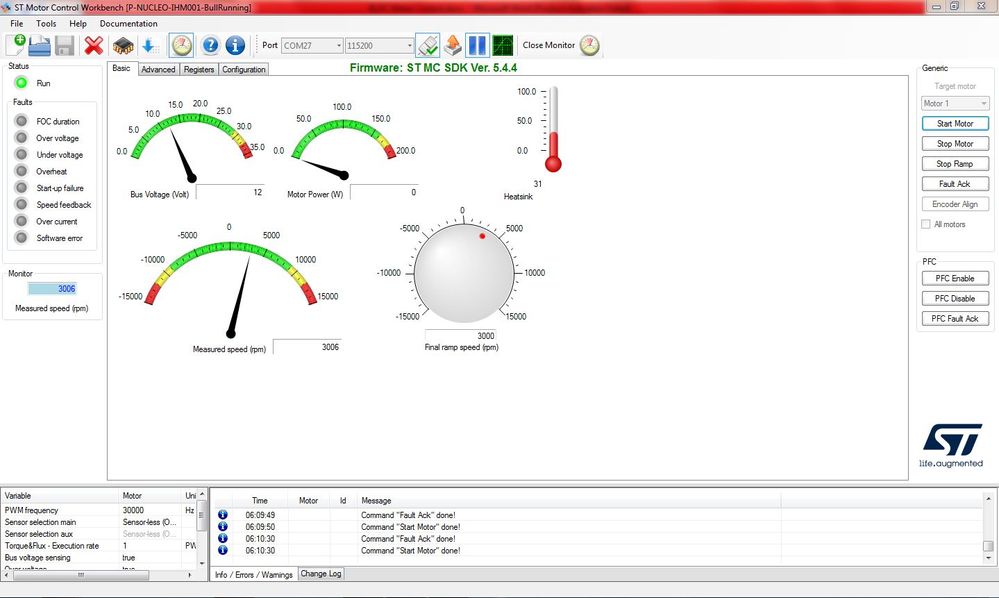Screen dimensions: 999x598
Task: Open help via the question mark icon
Action: 210,45
